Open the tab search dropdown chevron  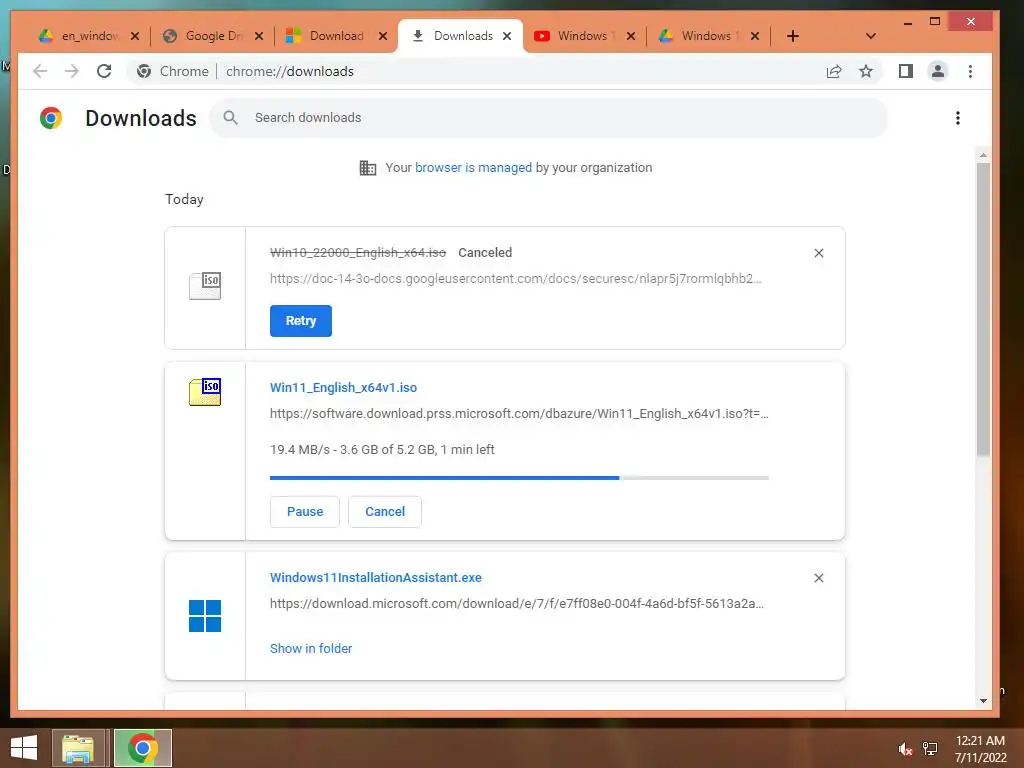click(x=871, y=36)
